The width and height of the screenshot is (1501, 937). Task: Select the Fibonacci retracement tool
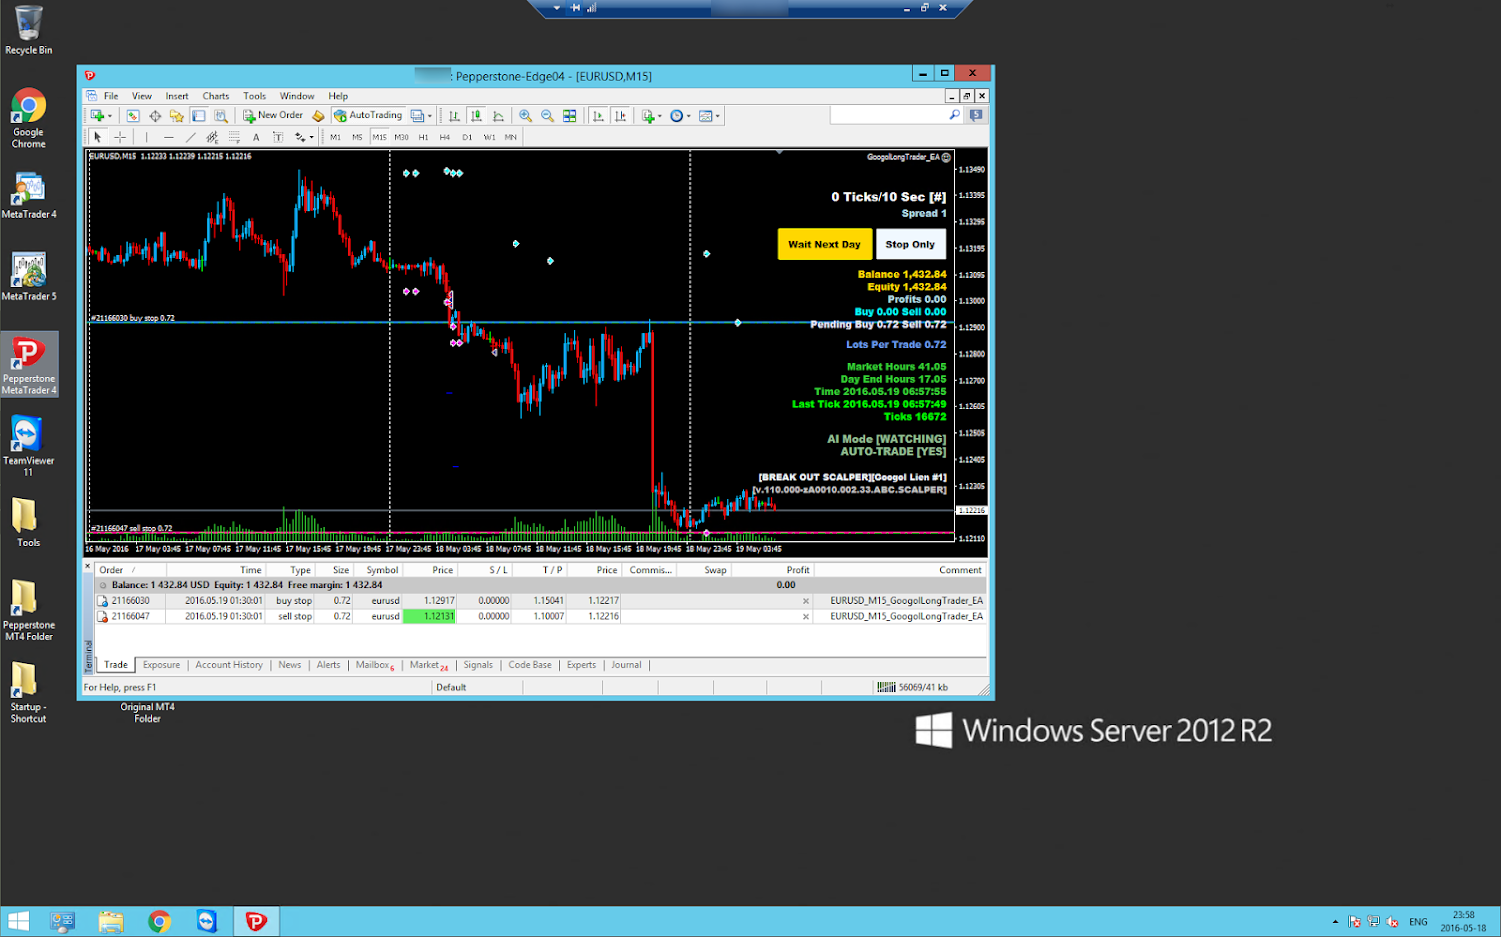coord(234,137)
